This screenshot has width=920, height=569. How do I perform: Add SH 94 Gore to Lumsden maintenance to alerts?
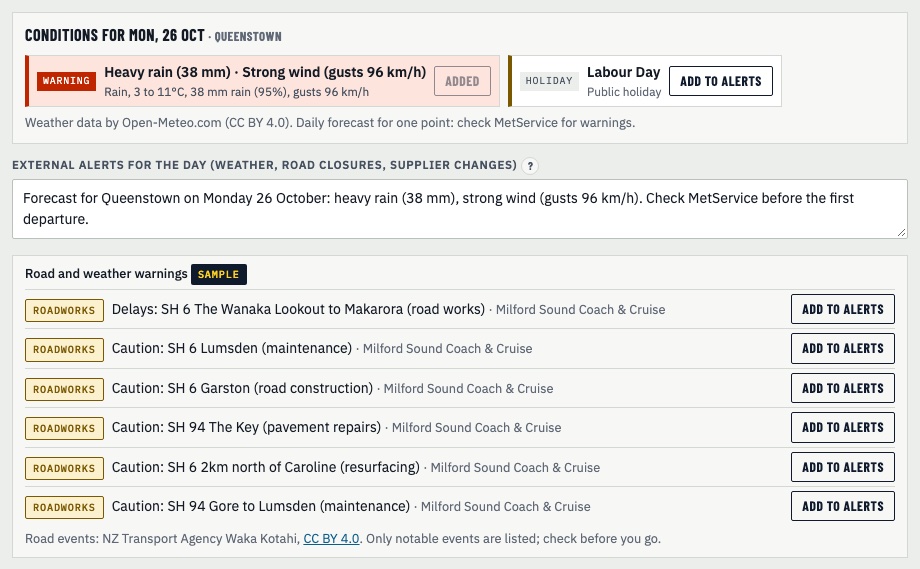(x=843, y=506)
